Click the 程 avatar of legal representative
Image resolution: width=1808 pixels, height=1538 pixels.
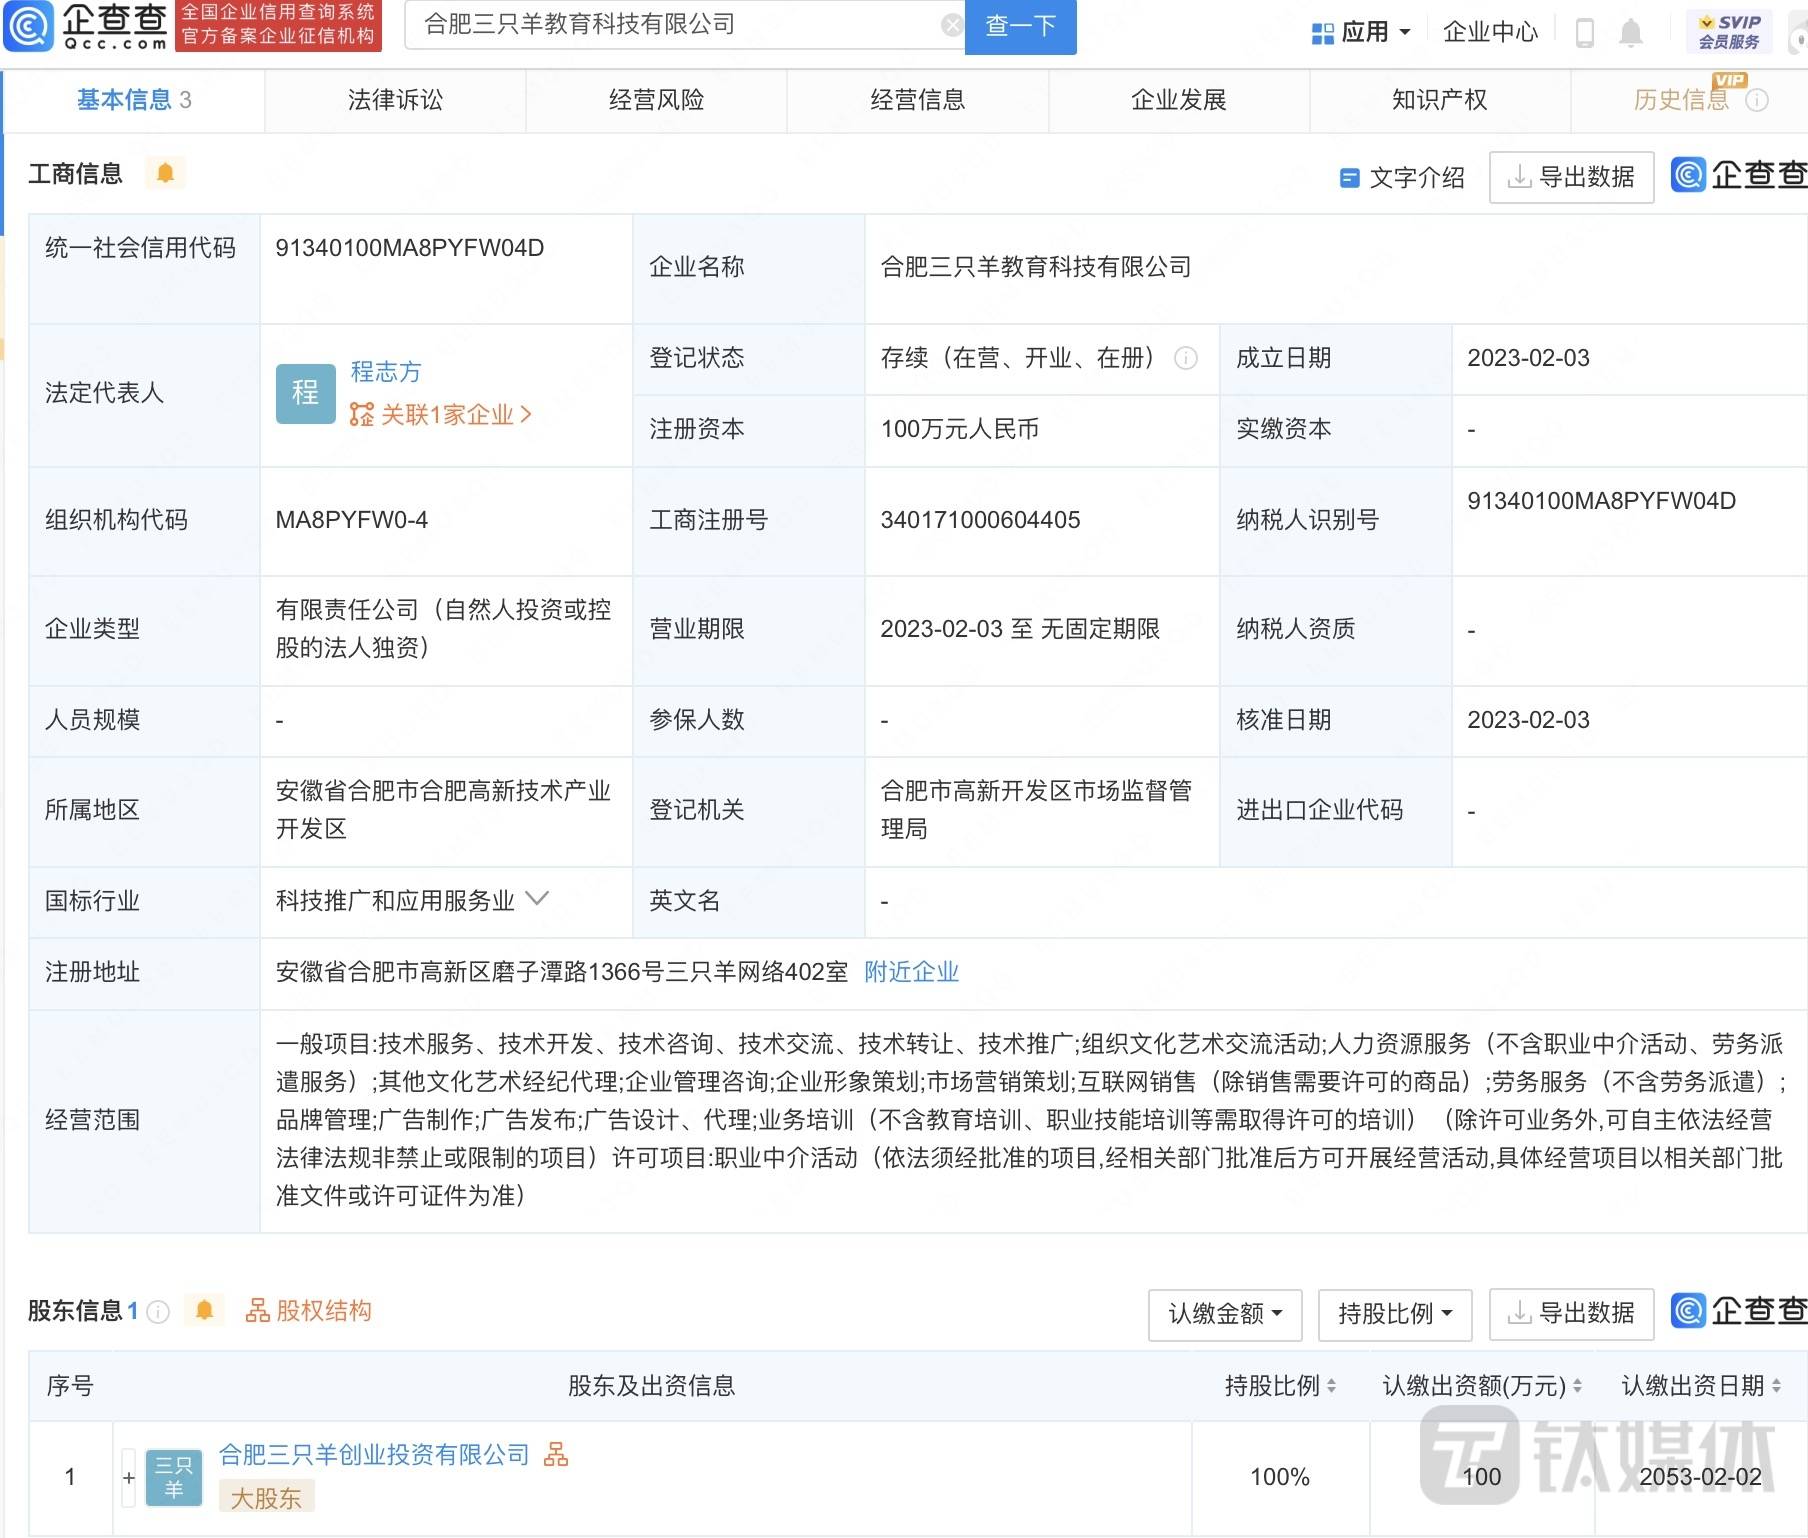305,393
